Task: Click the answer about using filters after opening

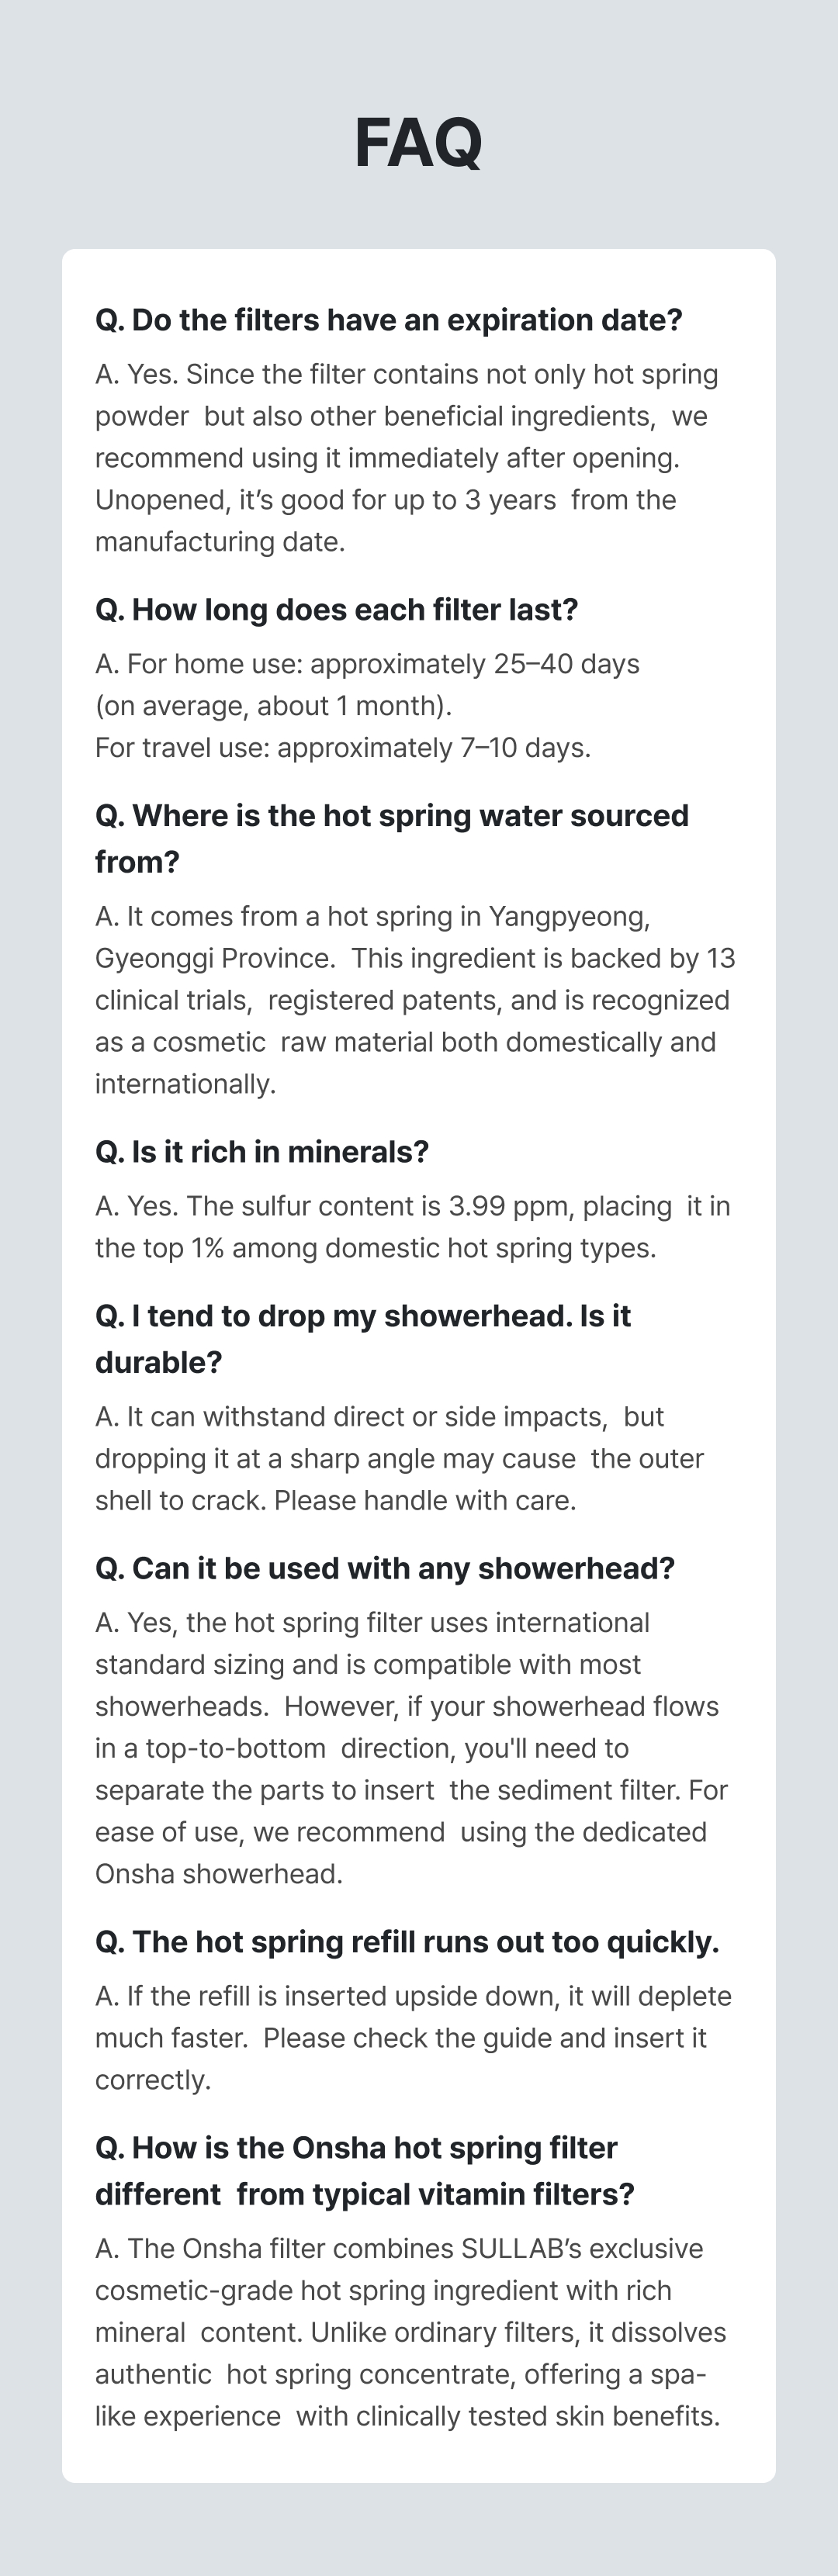Action: point(406,457)
